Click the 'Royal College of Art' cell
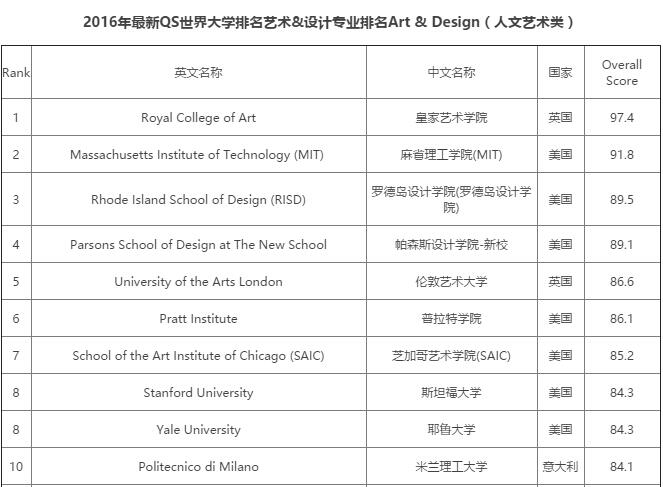Screen dimensions: 663x487 click(x=198, y=118)
